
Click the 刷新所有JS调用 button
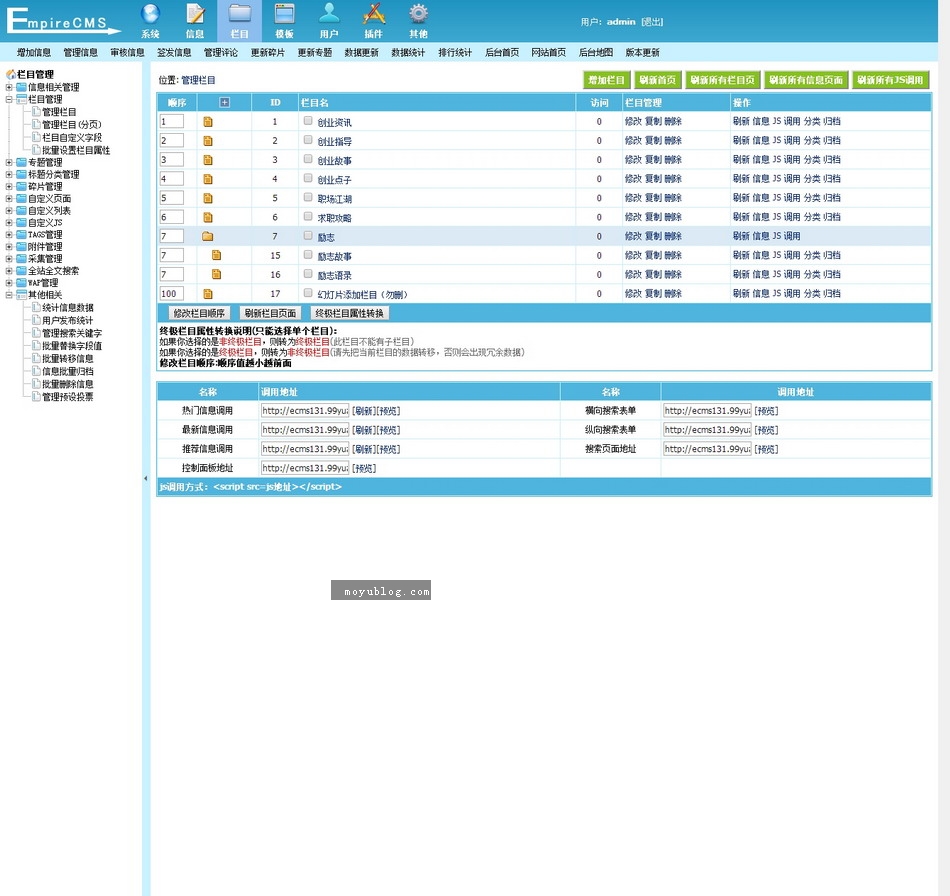[x=890, y=80]
